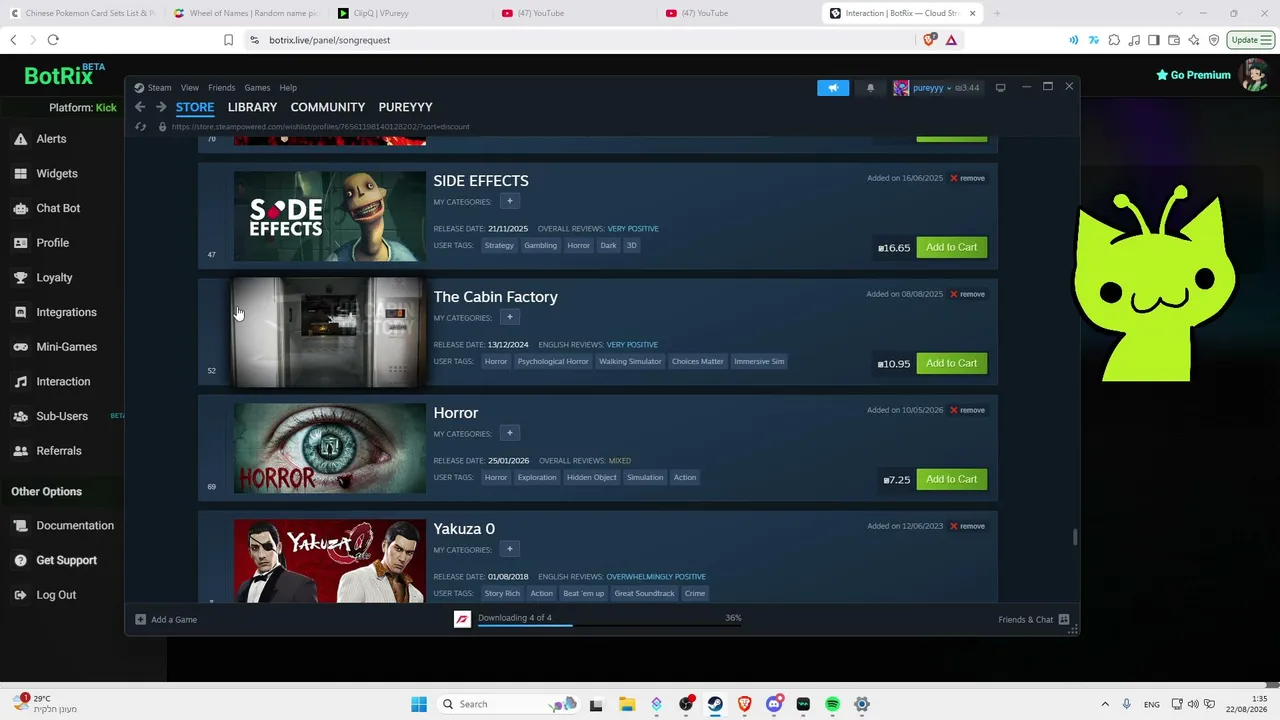Open the View menu in Steam
1280x720 pixels.
pyautogui.click(x=189, y=88)
